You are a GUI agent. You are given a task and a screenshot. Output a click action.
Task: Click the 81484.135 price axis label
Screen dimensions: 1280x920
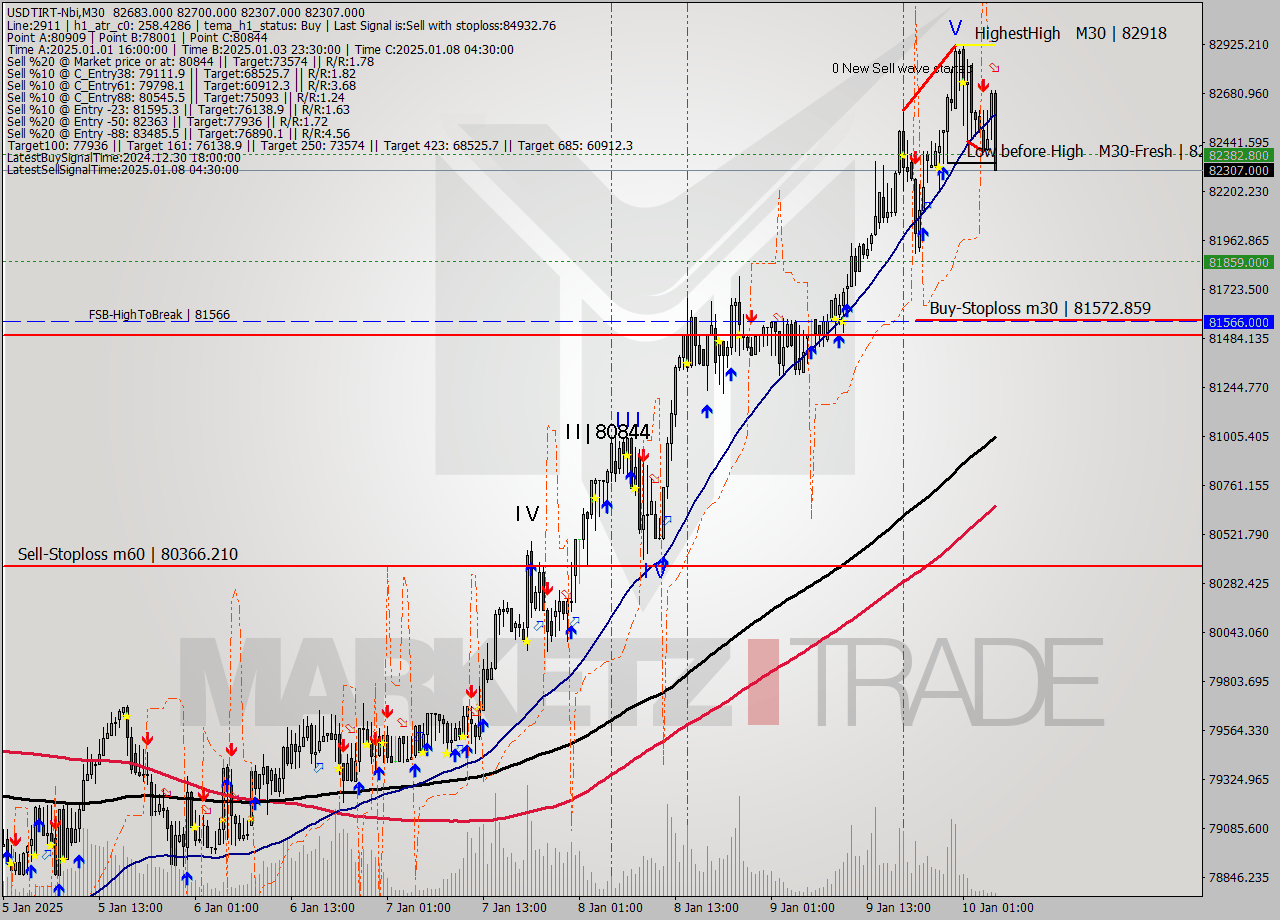pos(1239,339)
